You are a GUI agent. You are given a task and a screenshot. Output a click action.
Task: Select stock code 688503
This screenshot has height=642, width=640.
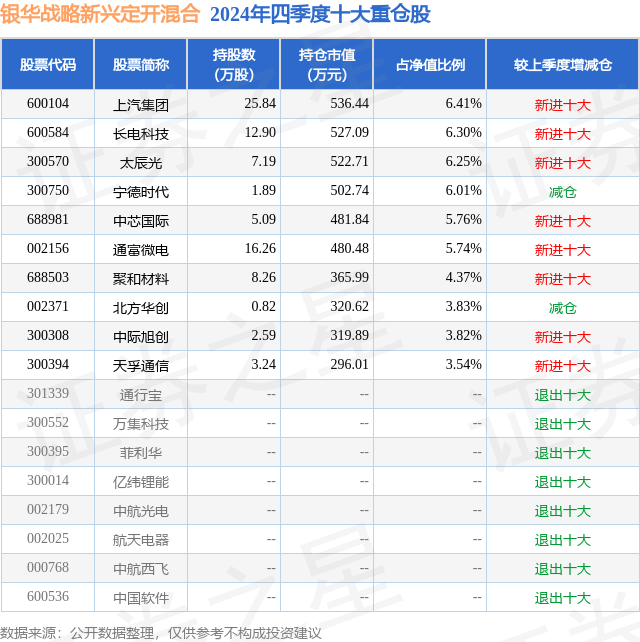48,278
